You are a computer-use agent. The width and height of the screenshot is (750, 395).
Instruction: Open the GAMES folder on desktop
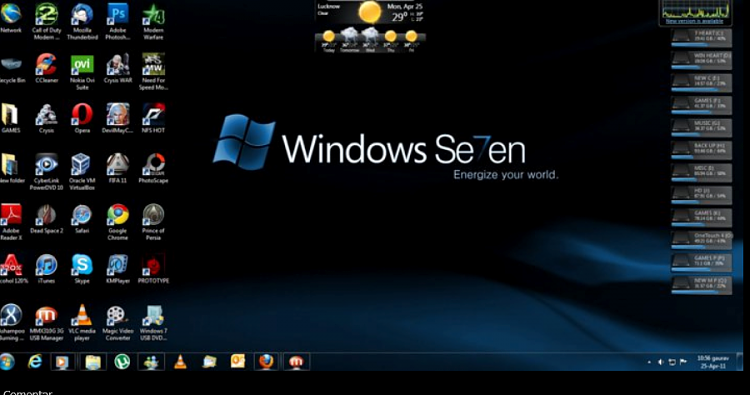point(11,119)
